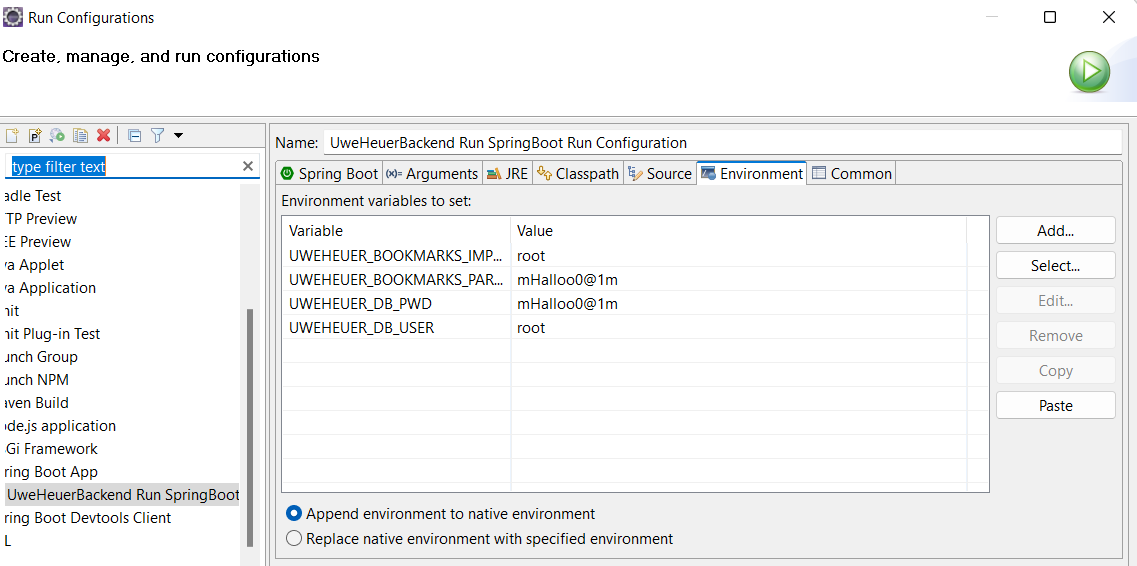
Task: Click the Name input field
Action: tap(720, 143)
